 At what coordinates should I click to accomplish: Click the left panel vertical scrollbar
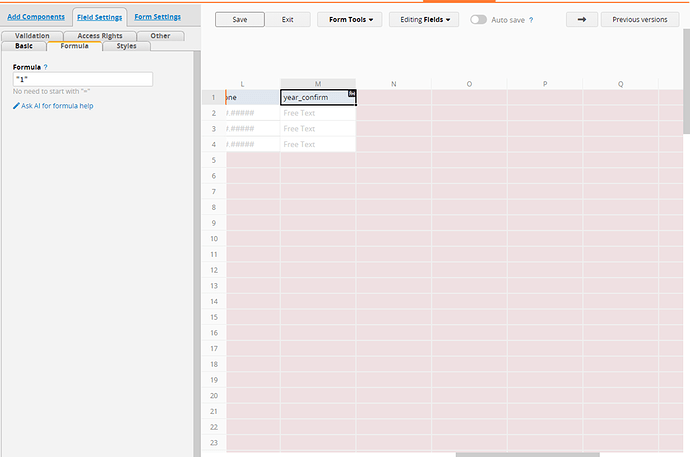coord(197,253)
